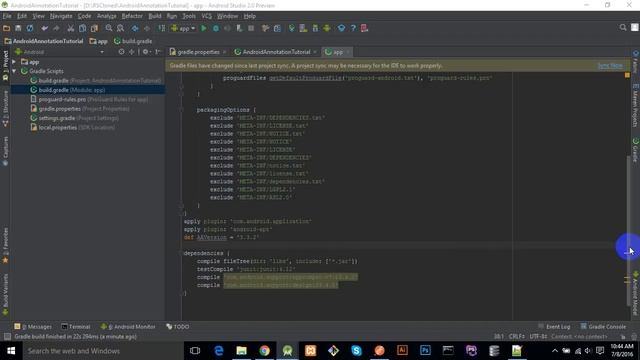Click the Hide project panel icon
640x360 pixels.
coord(158,52)
